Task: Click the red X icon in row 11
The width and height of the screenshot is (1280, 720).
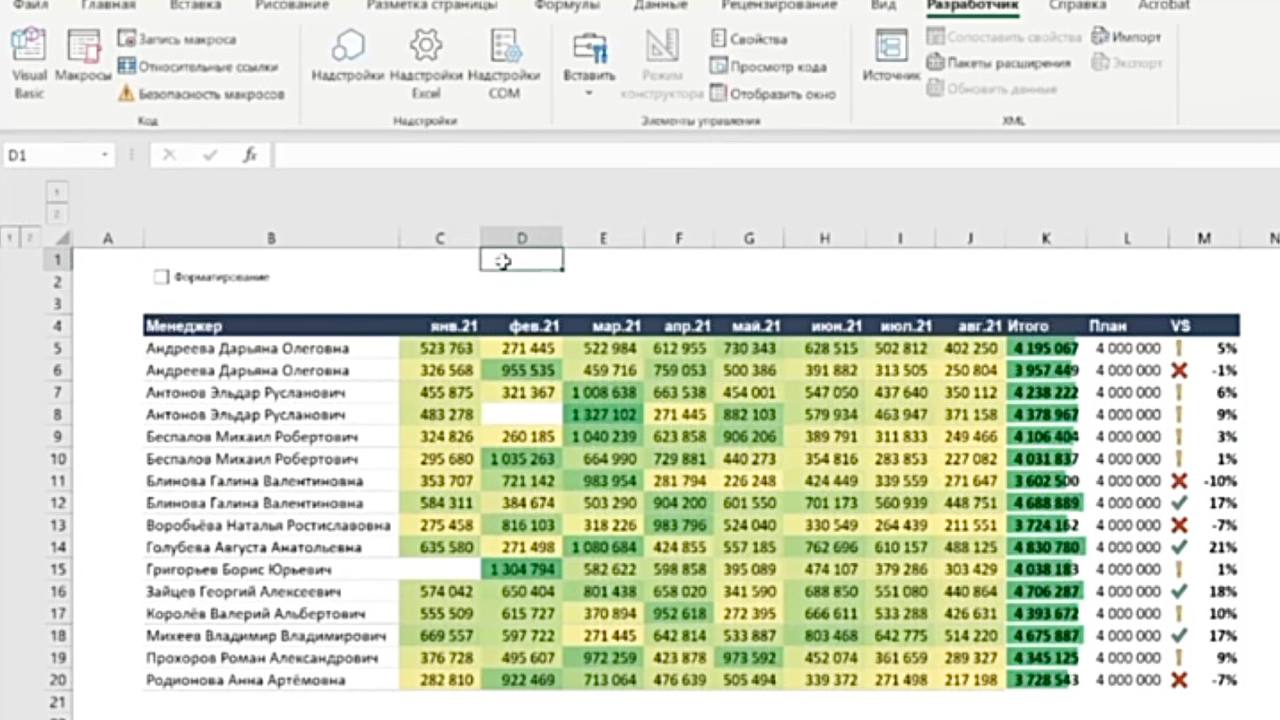Action: coord(1179,481)
